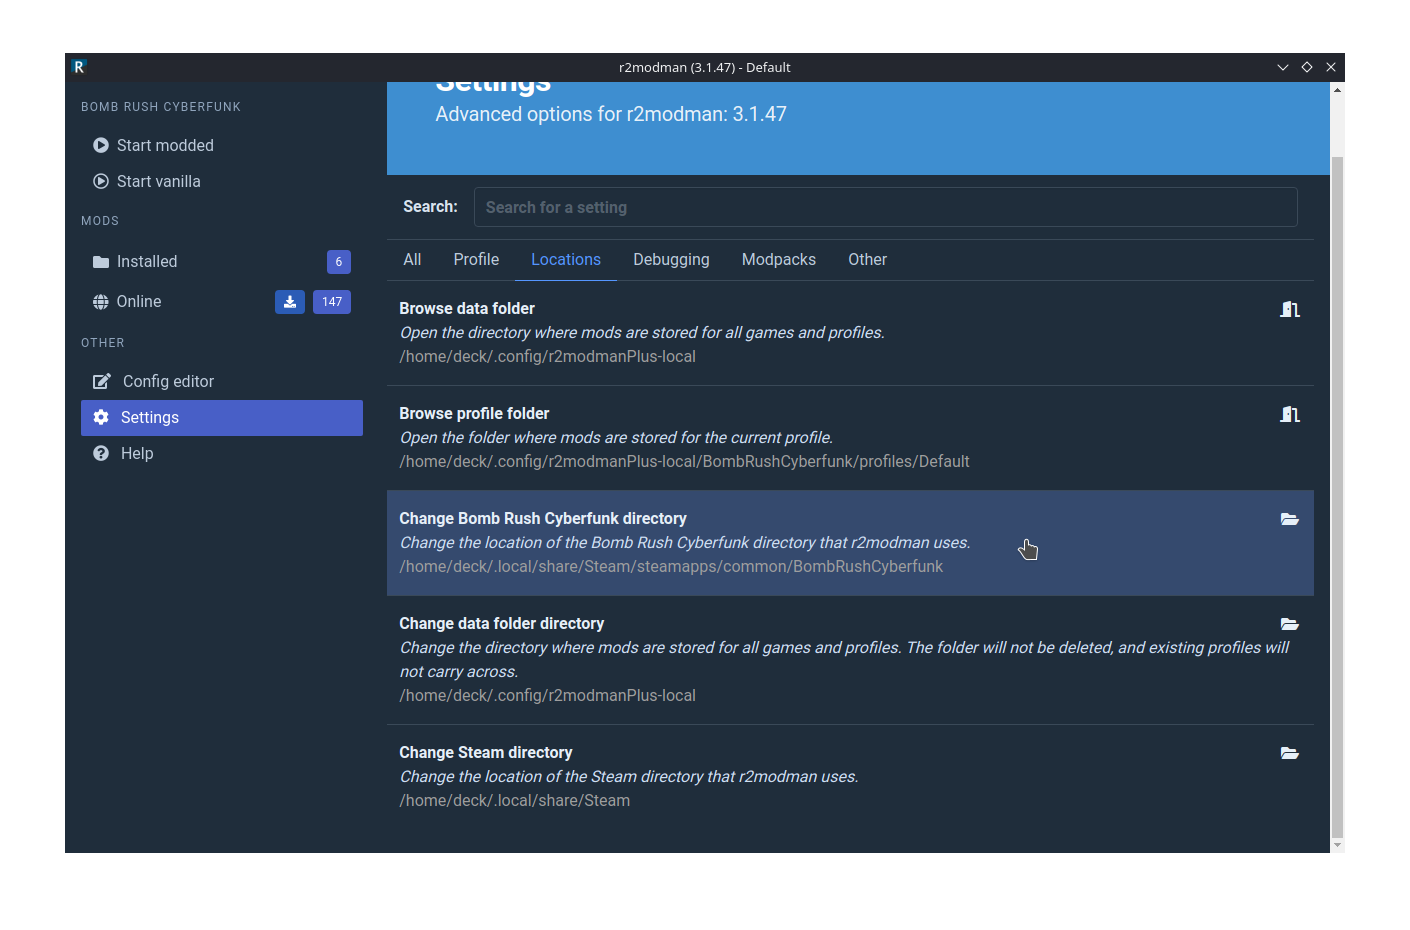Click the Settings gear icon in sidebar
The image size is (1410, 930).
tap(101, 417)
